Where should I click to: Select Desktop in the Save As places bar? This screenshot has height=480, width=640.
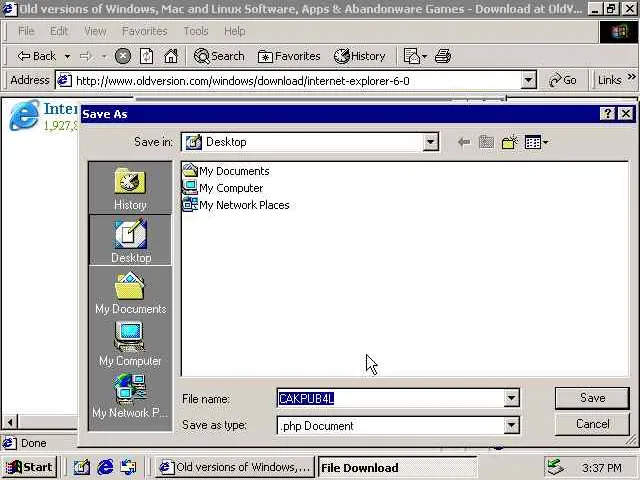click(x=130, y=241)
